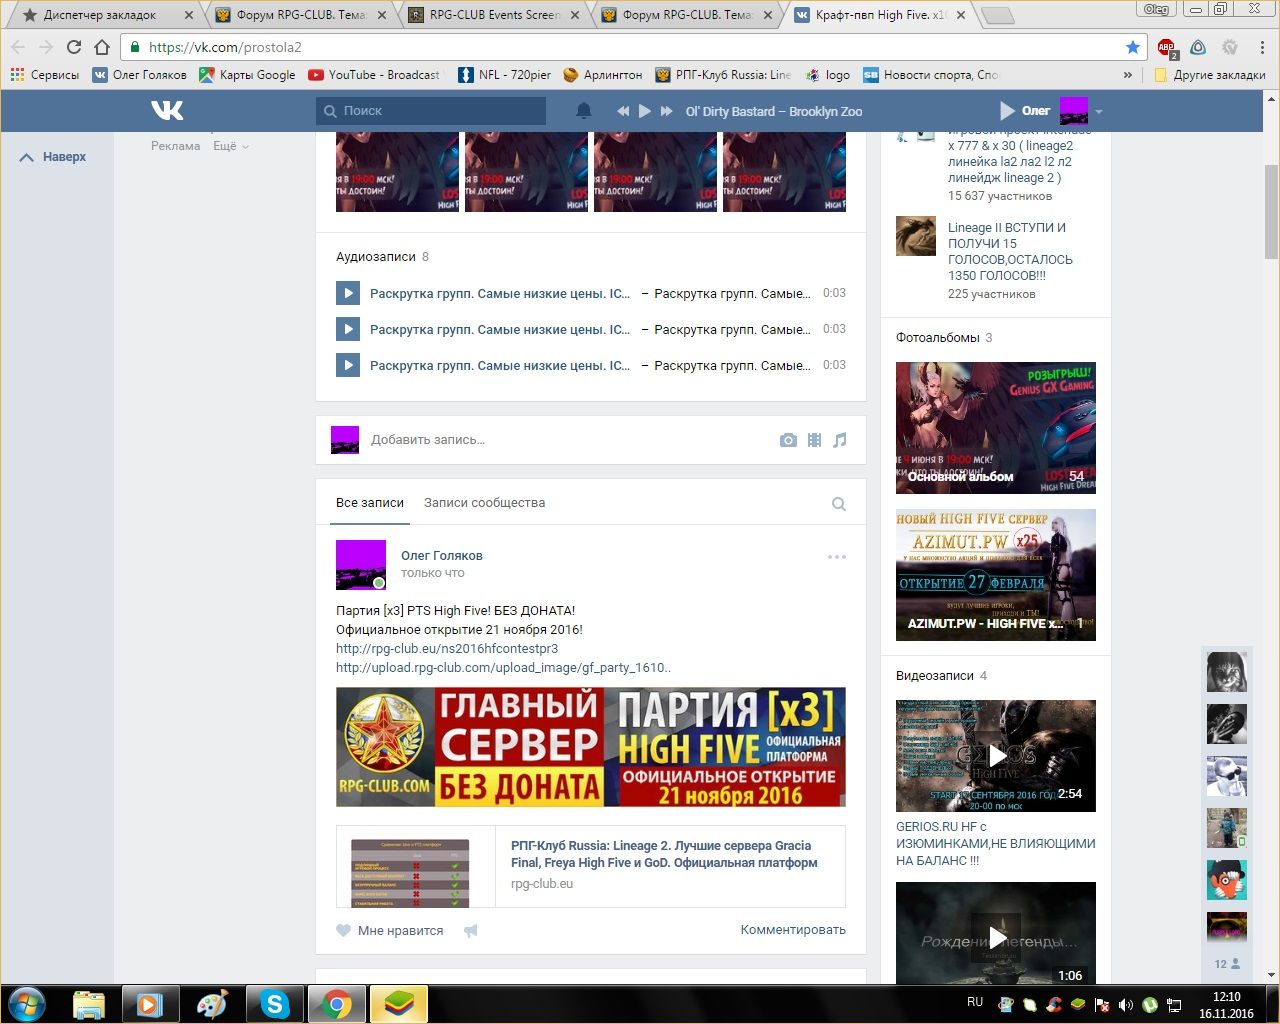Open the Олег profile menu dropdown
Screen dimensions: 1280x1024
tap(1098, 111)
